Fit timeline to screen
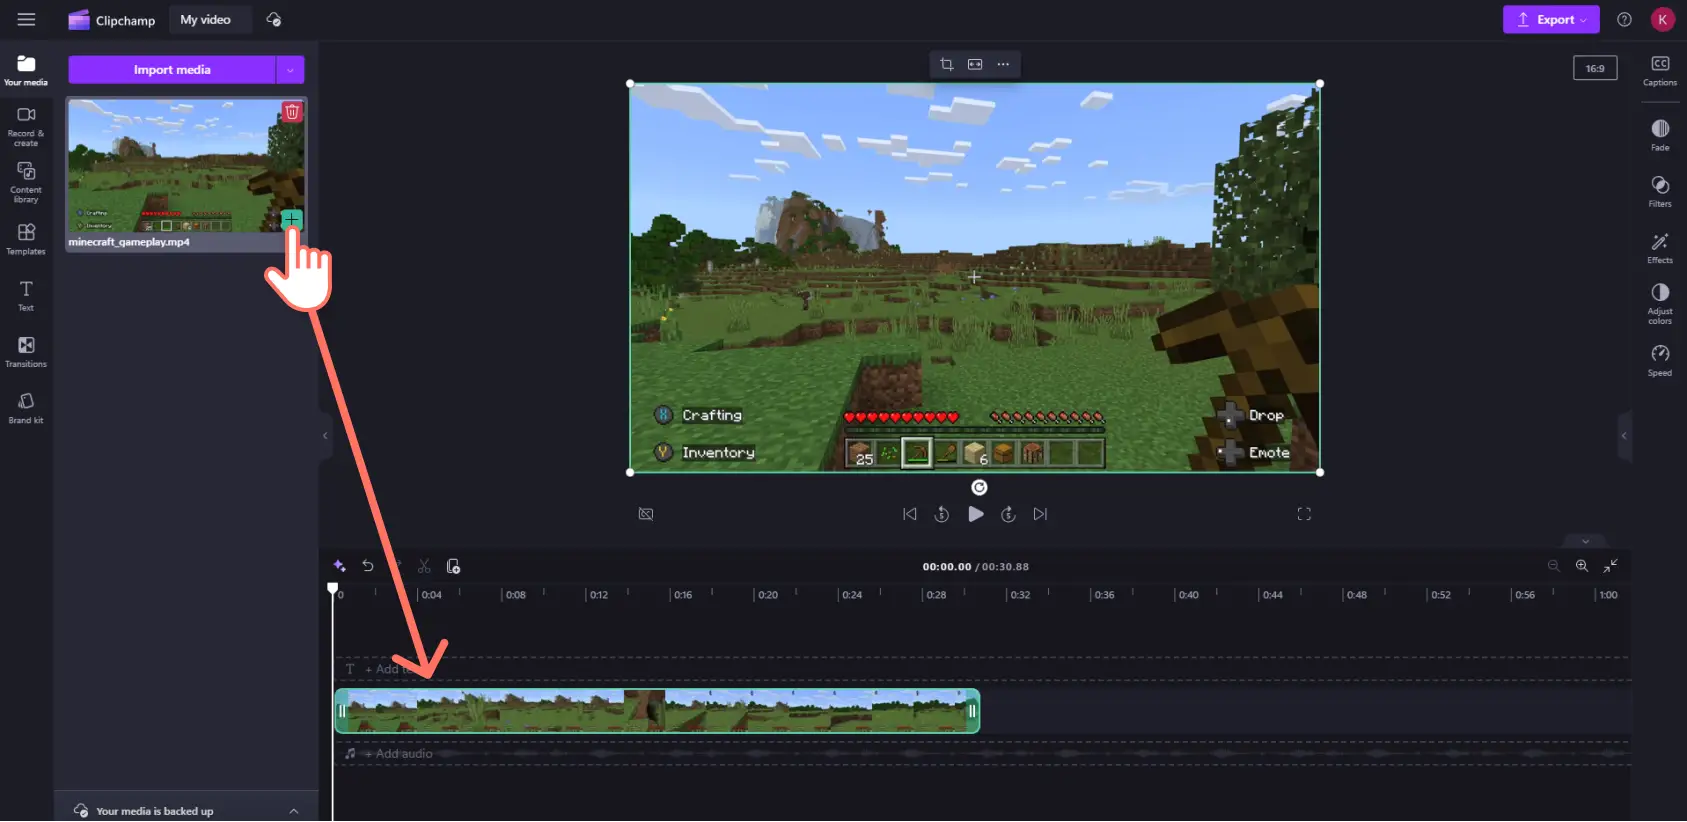 [x=1610, y=566]
